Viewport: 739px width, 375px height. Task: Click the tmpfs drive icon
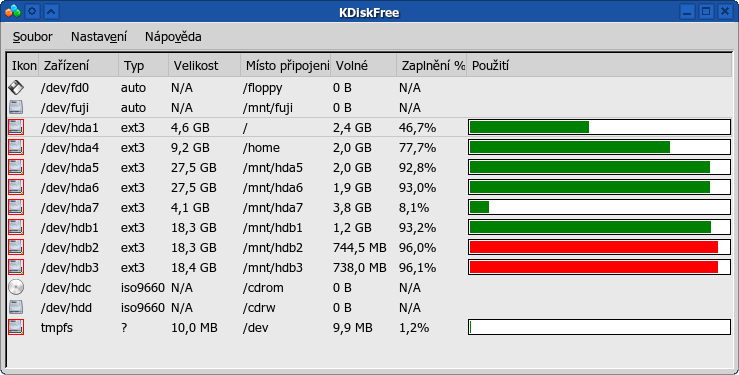pos(16,327)
